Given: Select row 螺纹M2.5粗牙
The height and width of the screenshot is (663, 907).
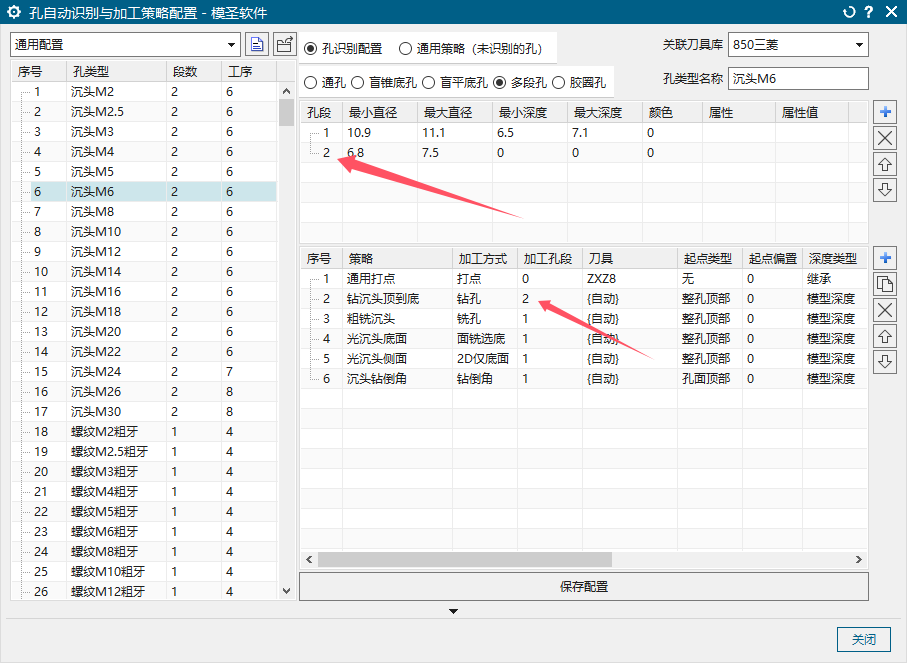Looking at the screenshot, I should 144,451.
